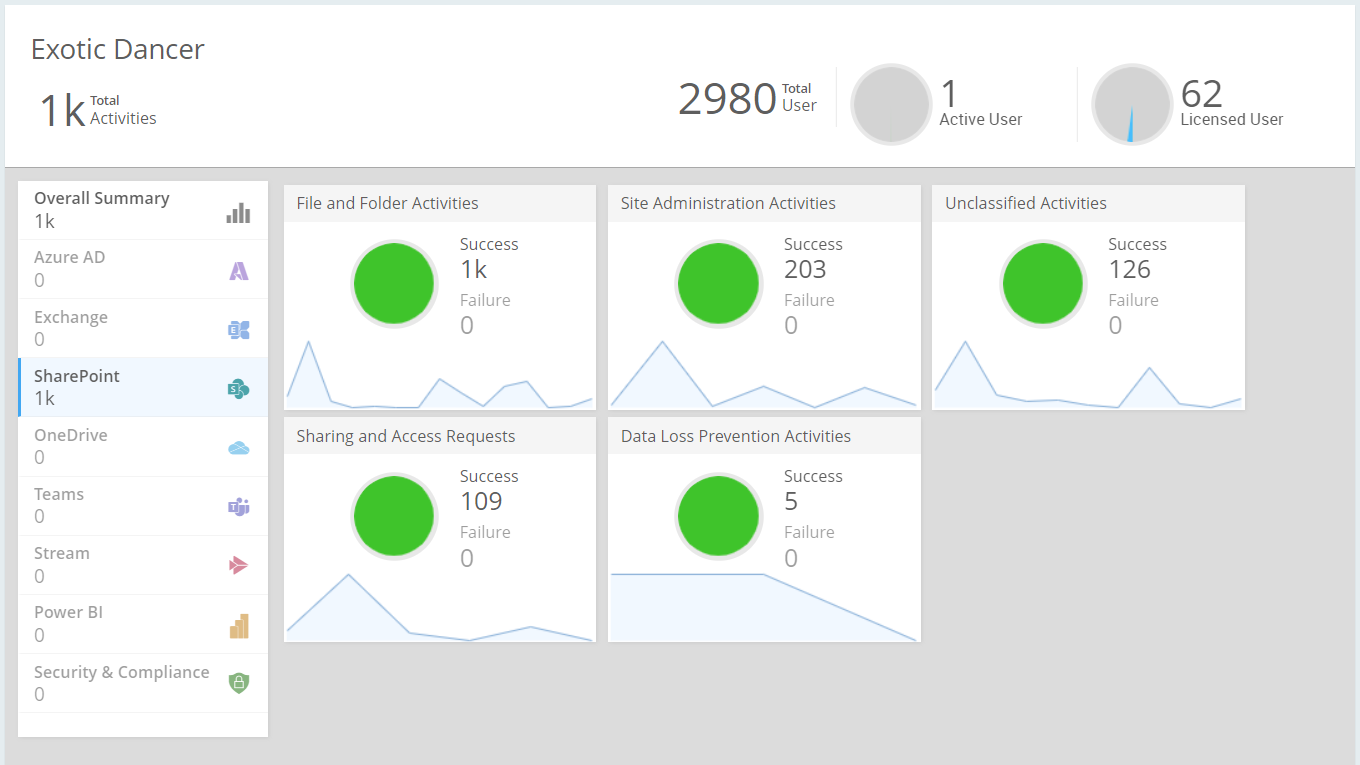Image resolution: width=1360 pixels, height=765 pixels.
Task: Click the Exchange icon in sidebar
Action: pos(238,330)
